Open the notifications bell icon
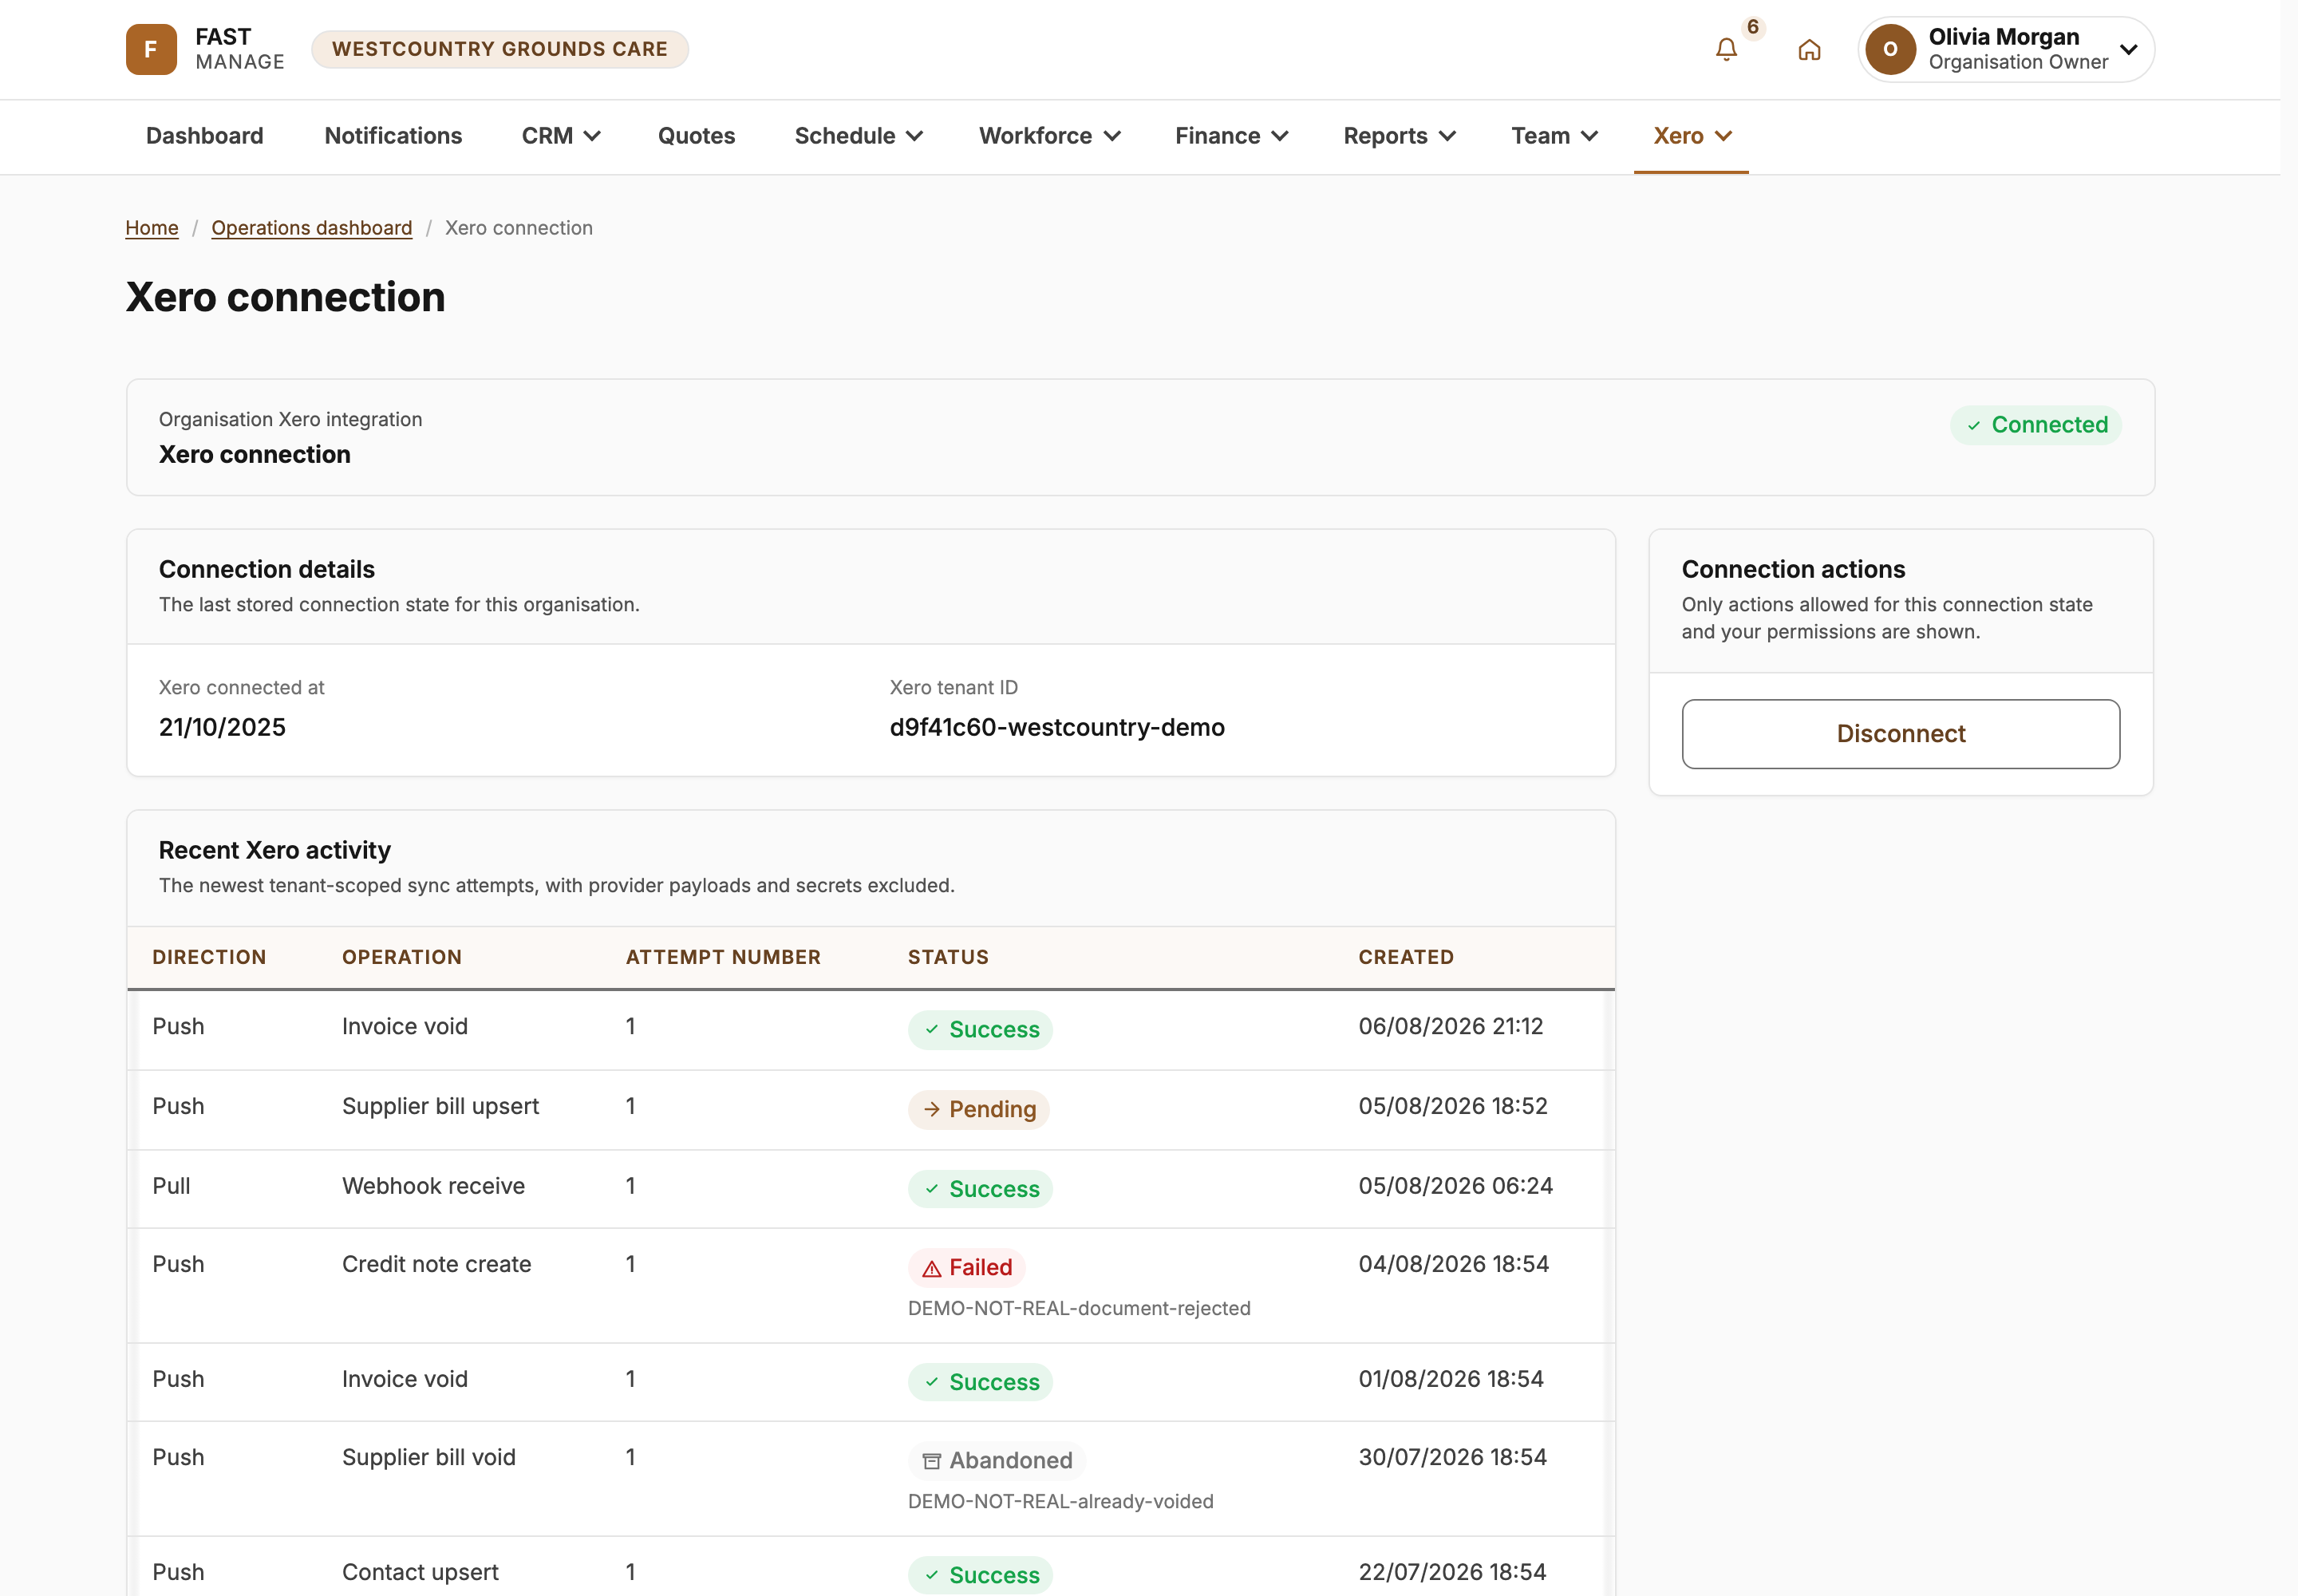This screenshot has width=2298, height=1596. coord(1726,49)
